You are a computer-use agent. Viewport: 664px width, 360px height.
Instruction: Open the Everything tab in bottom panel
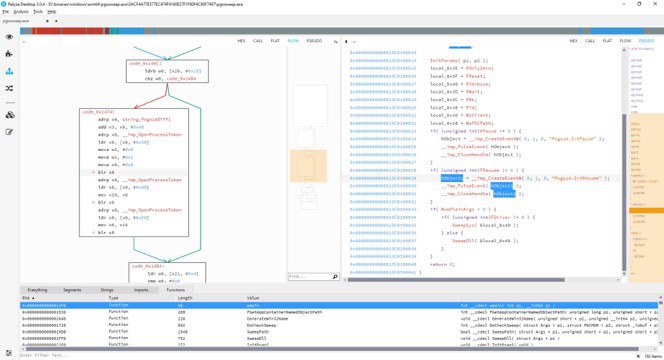coord(37,290)
